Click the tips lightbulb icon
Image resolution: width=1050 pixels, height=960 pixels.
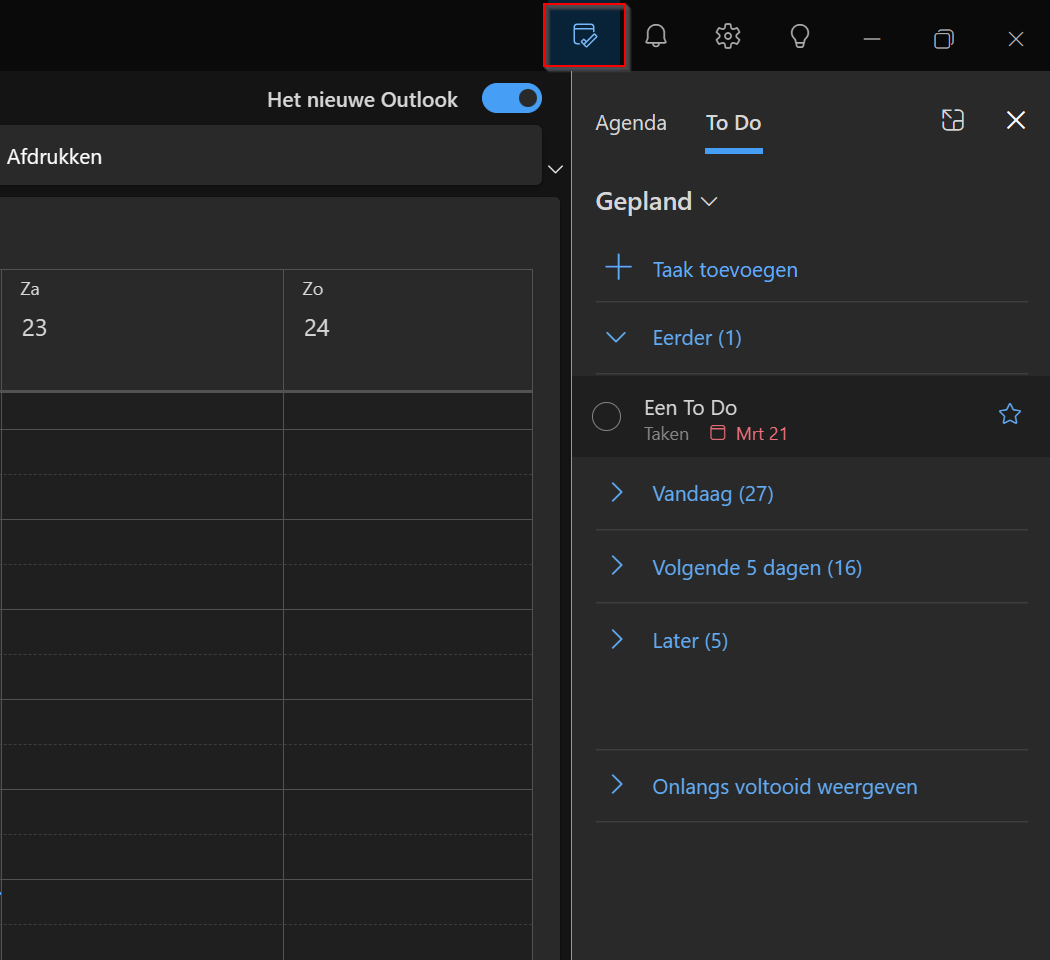pos(800,36)
